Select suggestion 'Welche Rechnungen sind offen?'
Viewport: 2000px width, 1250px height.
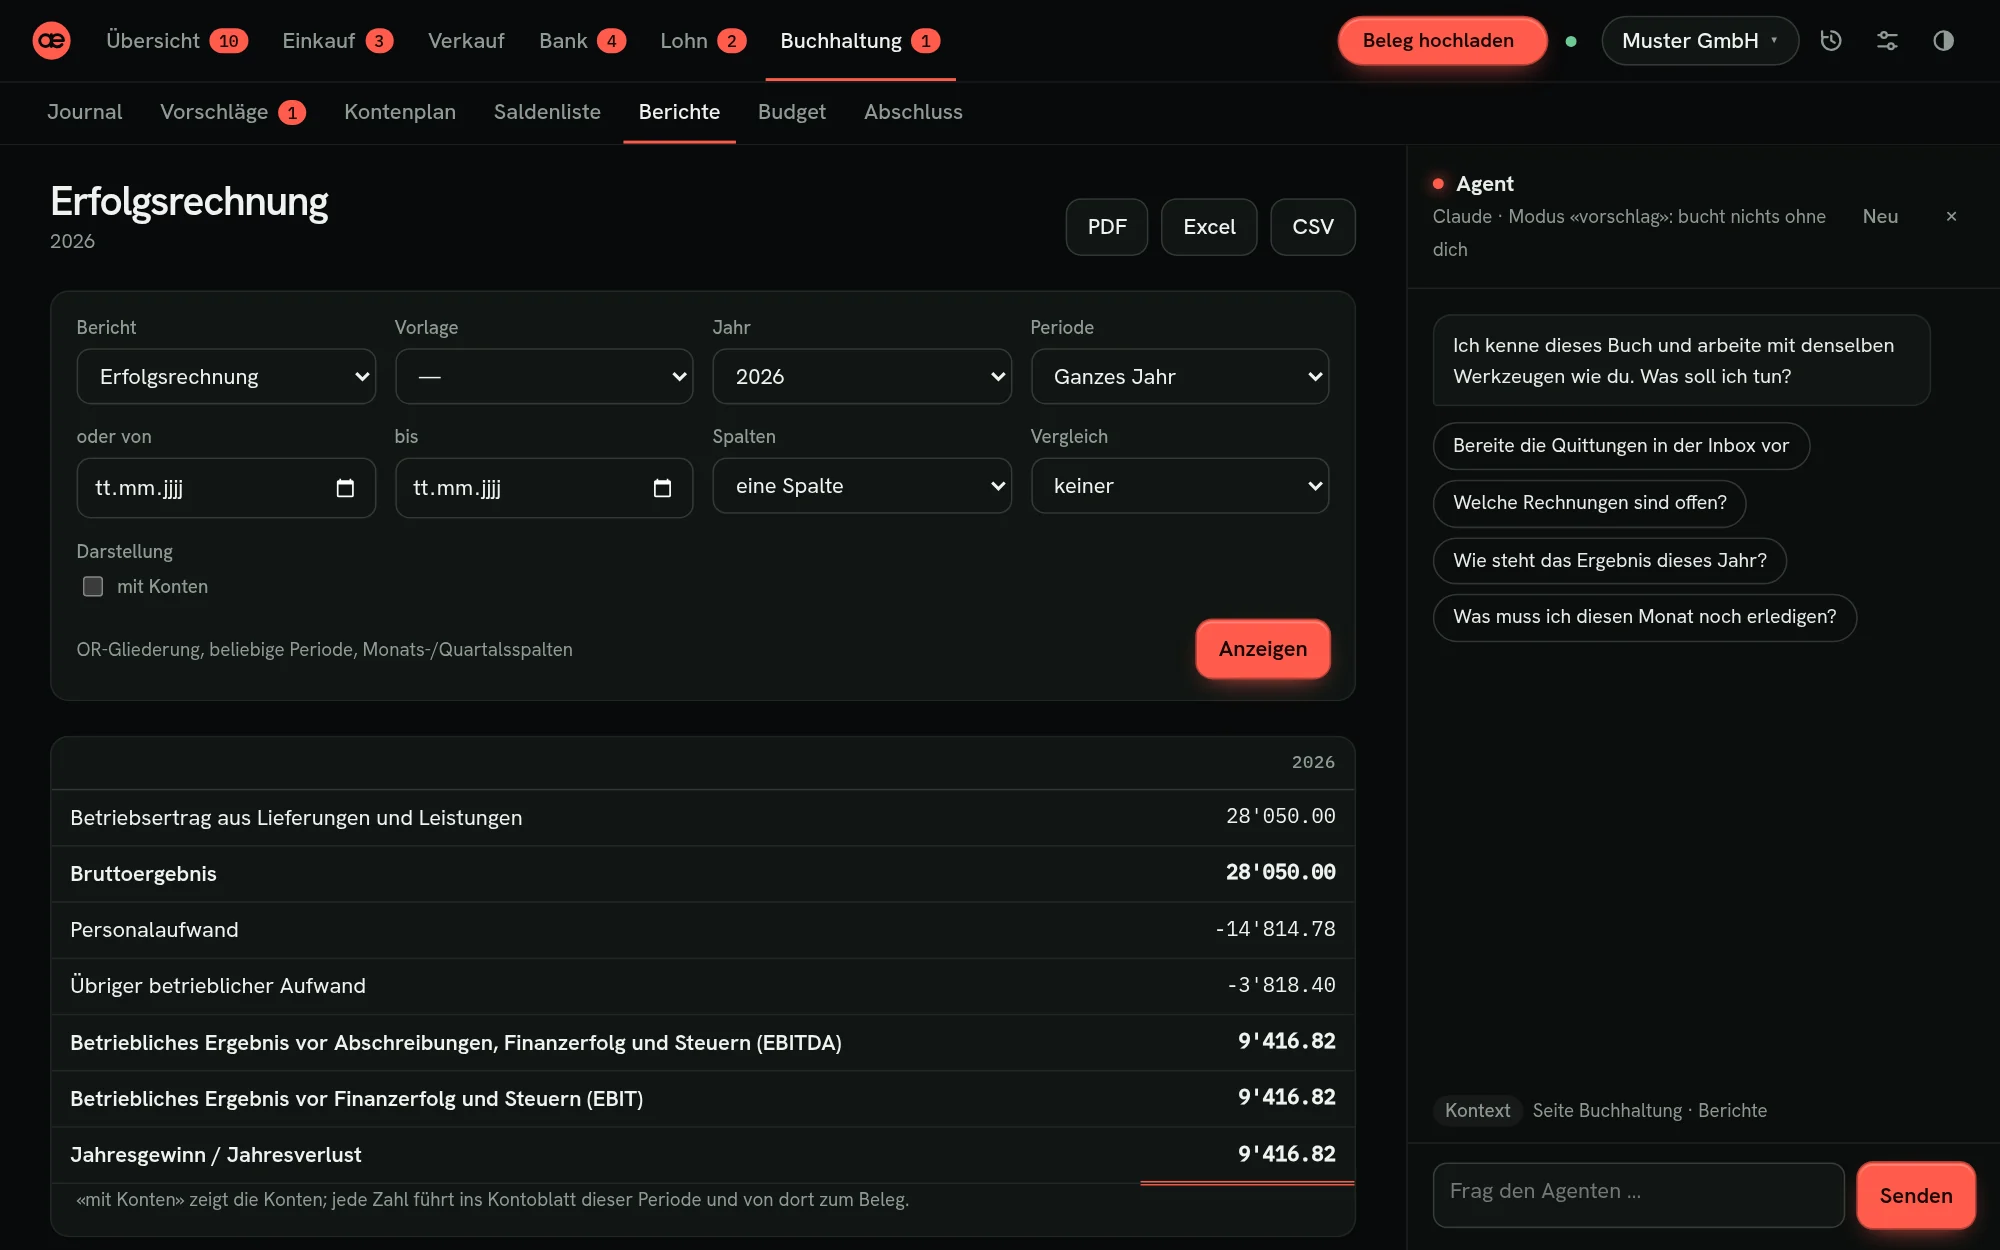1590,503
